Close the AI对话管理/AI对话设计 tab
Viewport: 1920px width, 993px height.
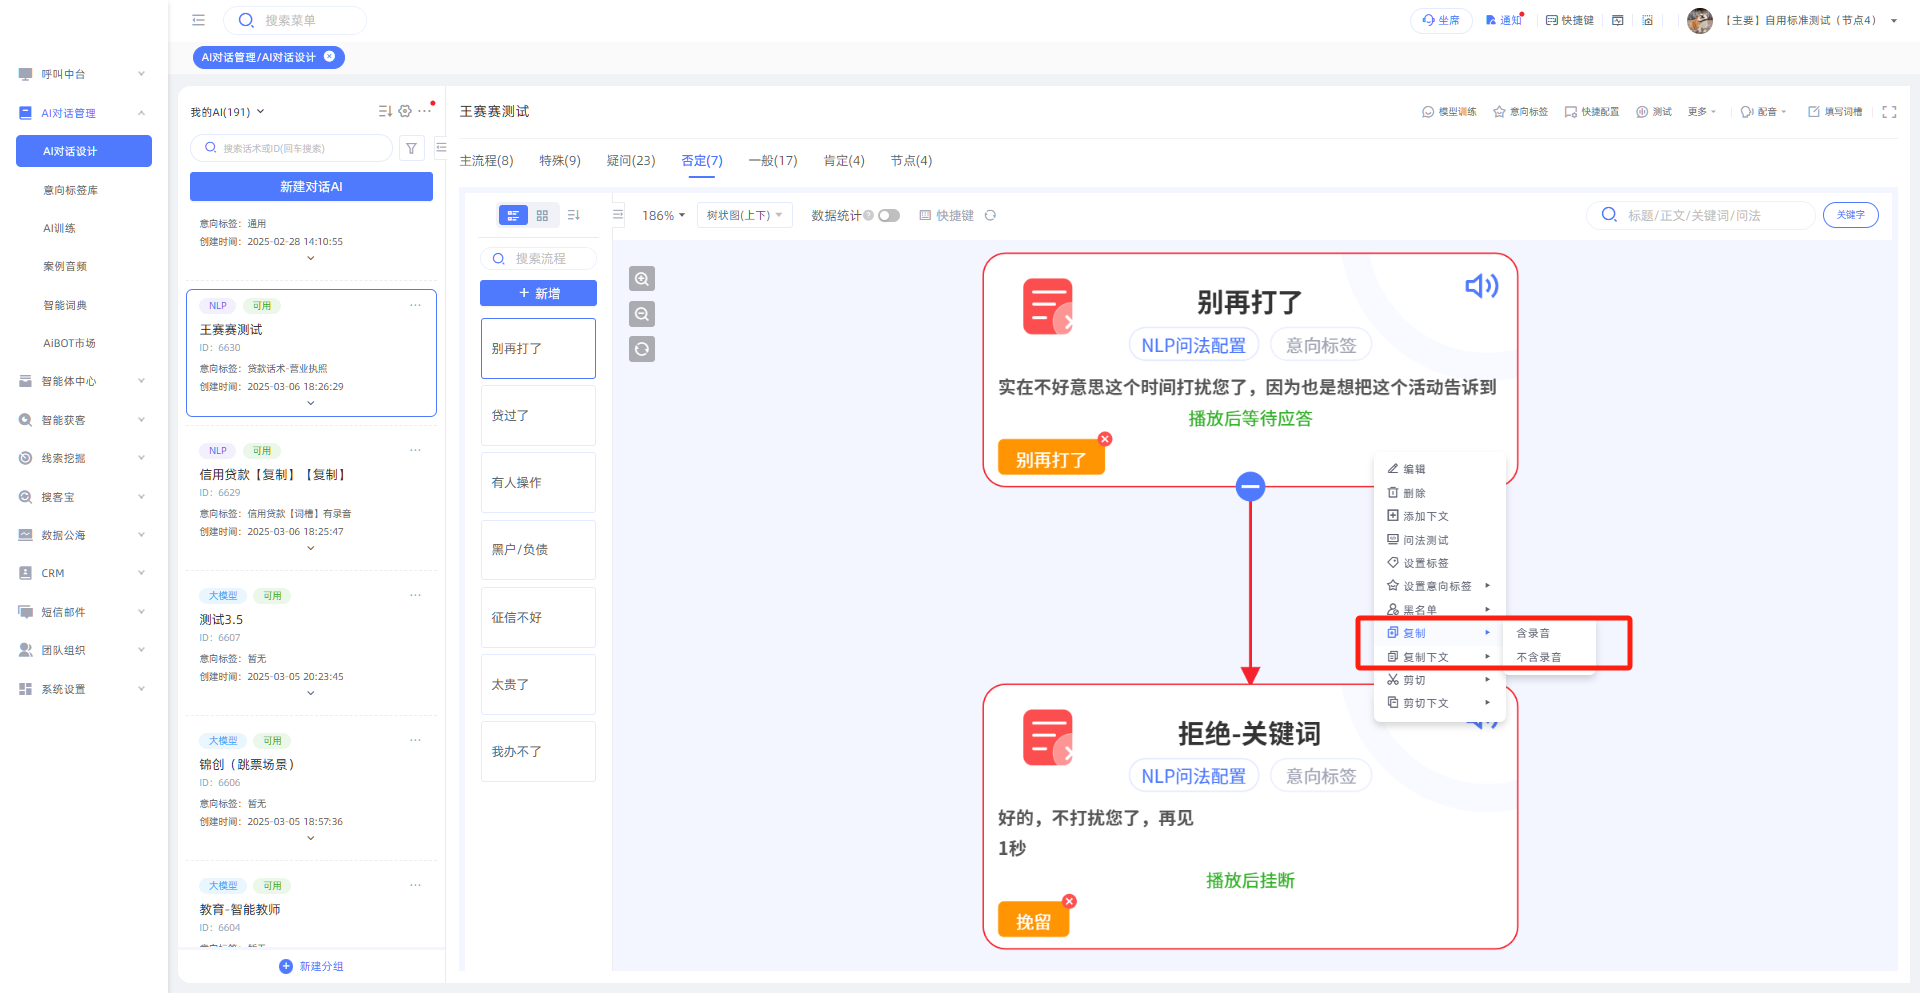click(329, 57)
